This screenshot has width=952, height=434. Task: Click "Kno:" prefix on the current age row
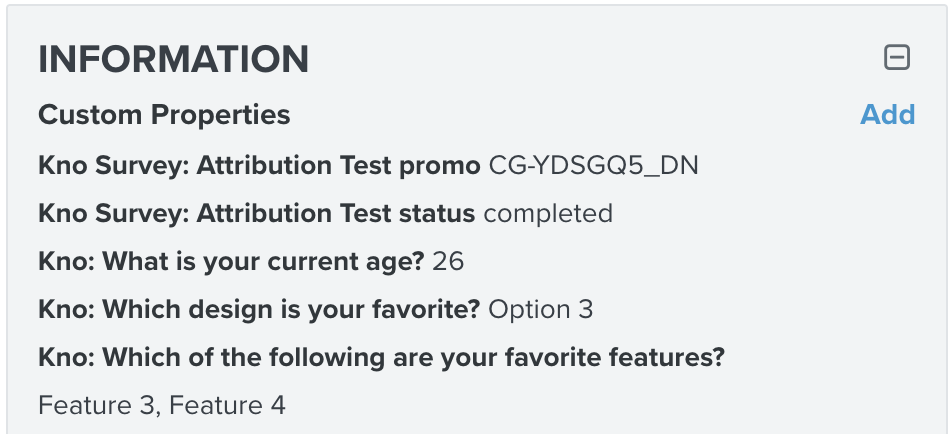point(67,261)
